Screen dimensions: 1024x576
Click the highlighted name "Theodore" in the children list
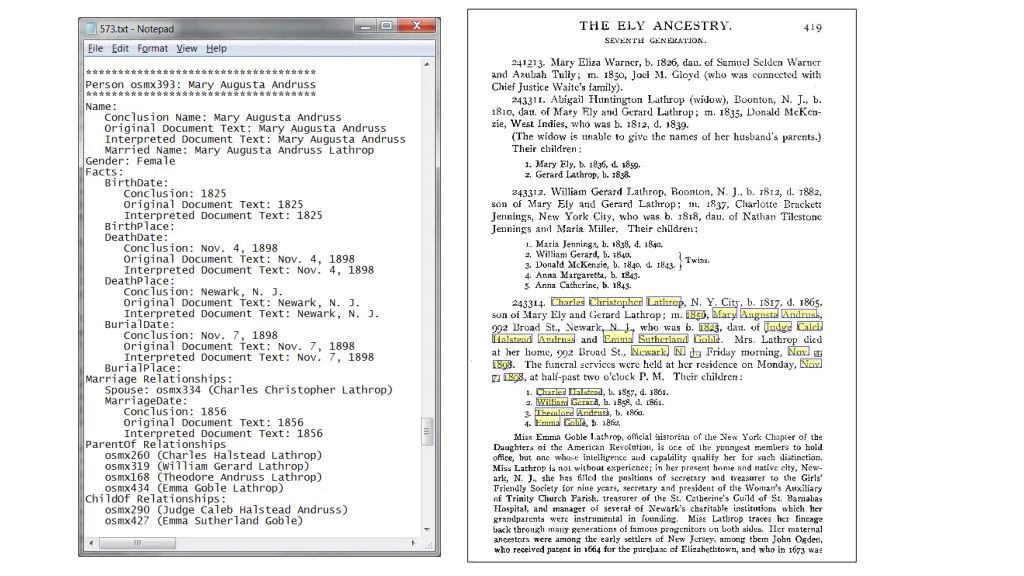[x=555, y=413]
